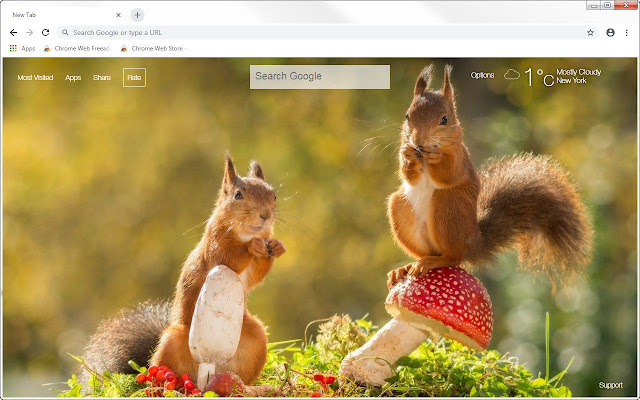Maximize the browser window
Image resolution: width=640 pixels, height=400 pixels.
click(607, 5)
